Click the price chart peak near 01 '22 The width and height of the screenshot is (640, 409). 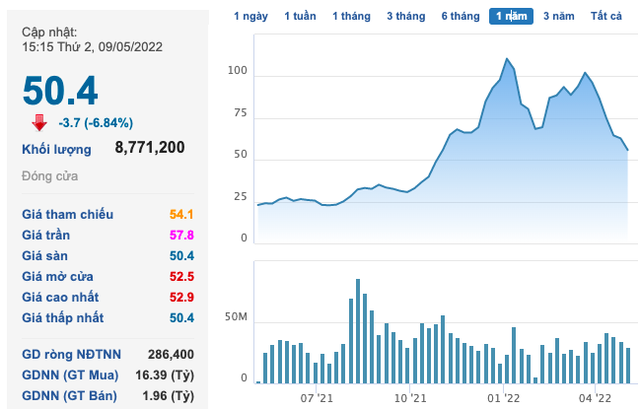pyautogui.click(x=508, y=59)
